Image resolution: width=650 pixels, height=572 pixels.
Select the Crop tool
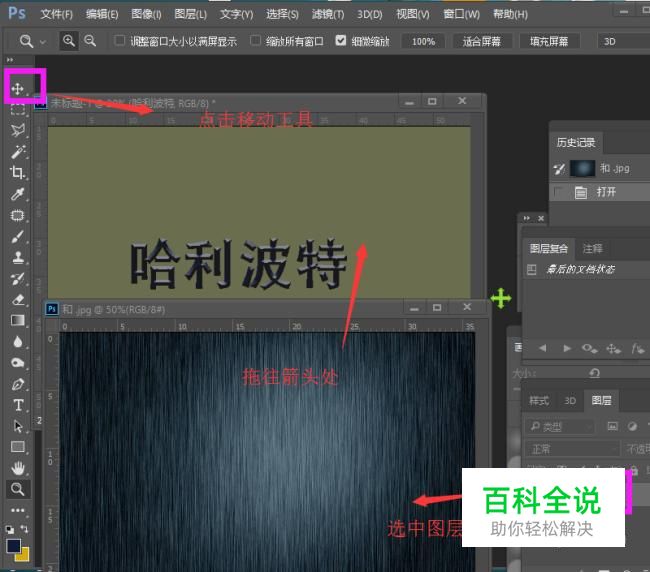(17, 172)
